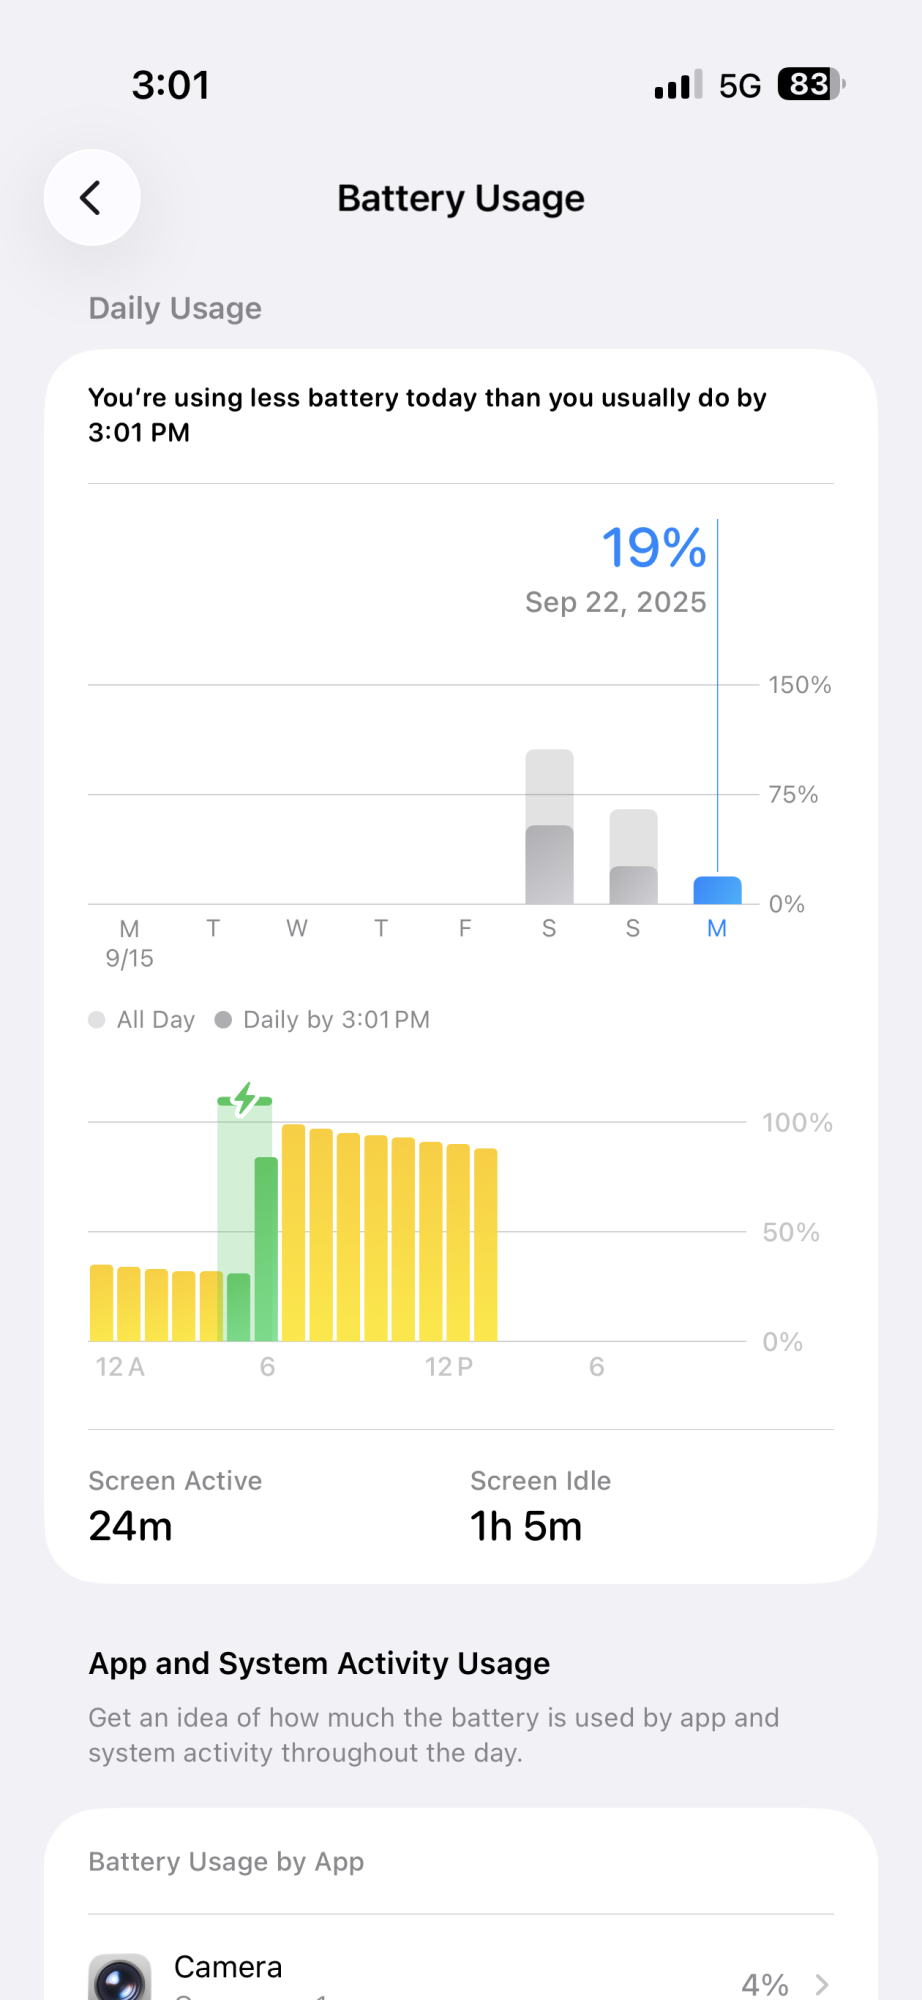Tap the Daily by 3:01 PM legend dot
Viewport: 922px width, 2000px height.
(223, 1020)
